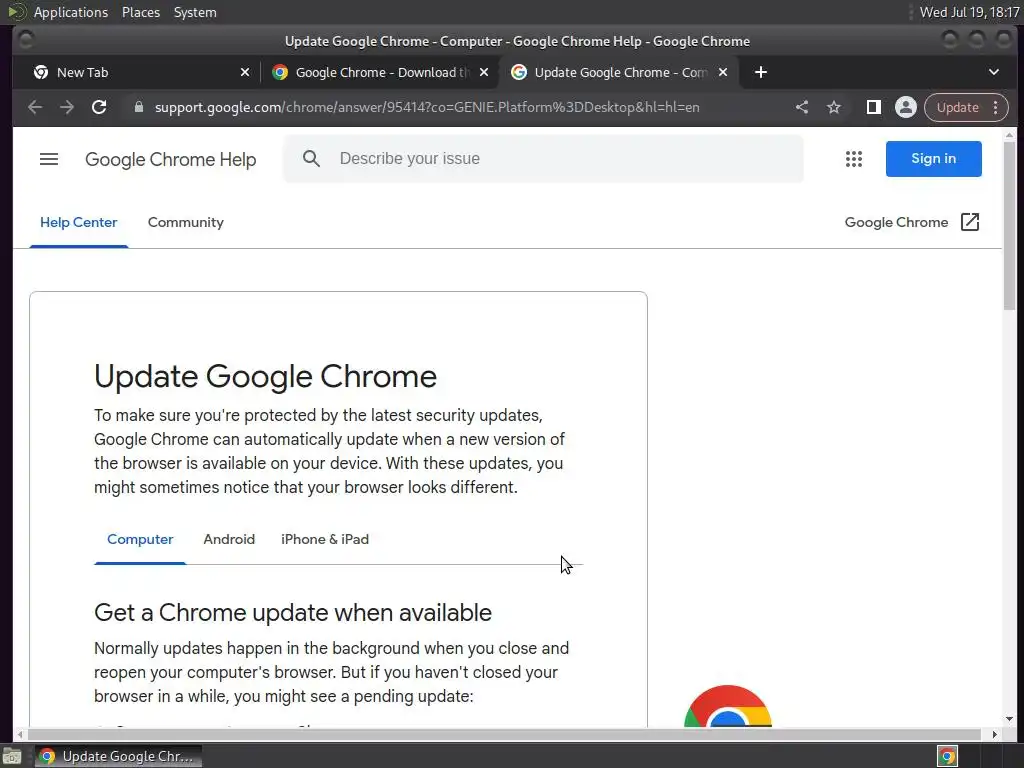This screenshot has width=1024, height=768.
Task: Open the Applications system menu
Action: 70,12
